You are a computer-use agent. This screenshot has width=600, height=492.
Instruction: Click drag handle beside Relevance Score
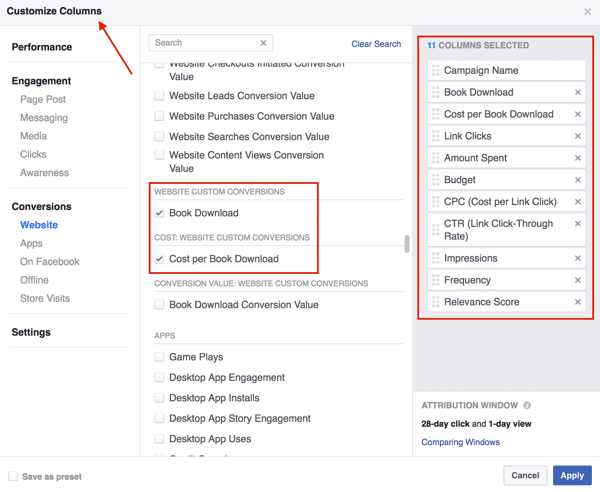[x=435, y=302]
